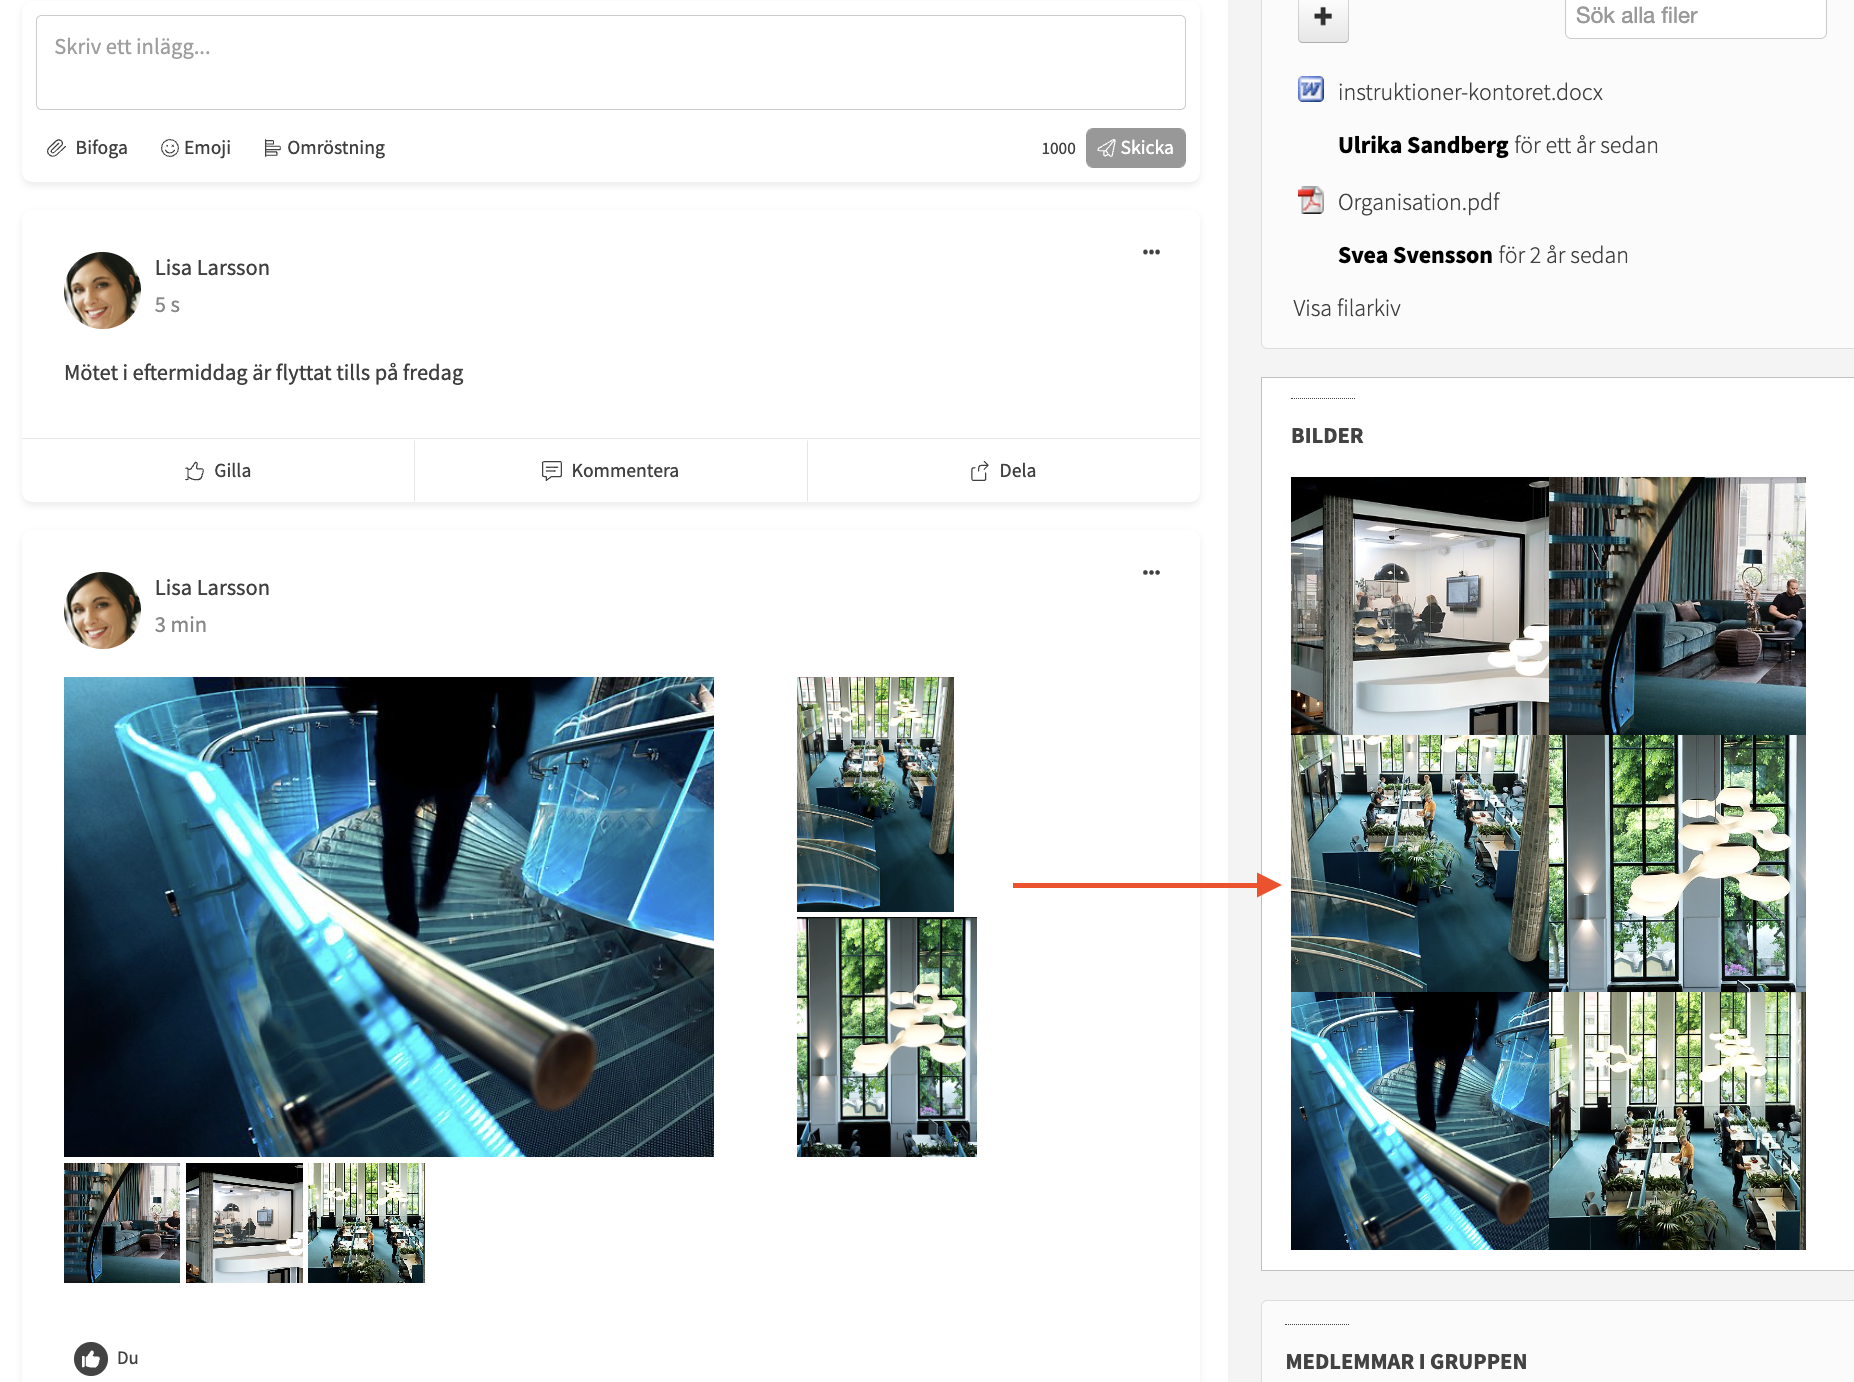Share the post using Dela

[x=1003, y=471]
